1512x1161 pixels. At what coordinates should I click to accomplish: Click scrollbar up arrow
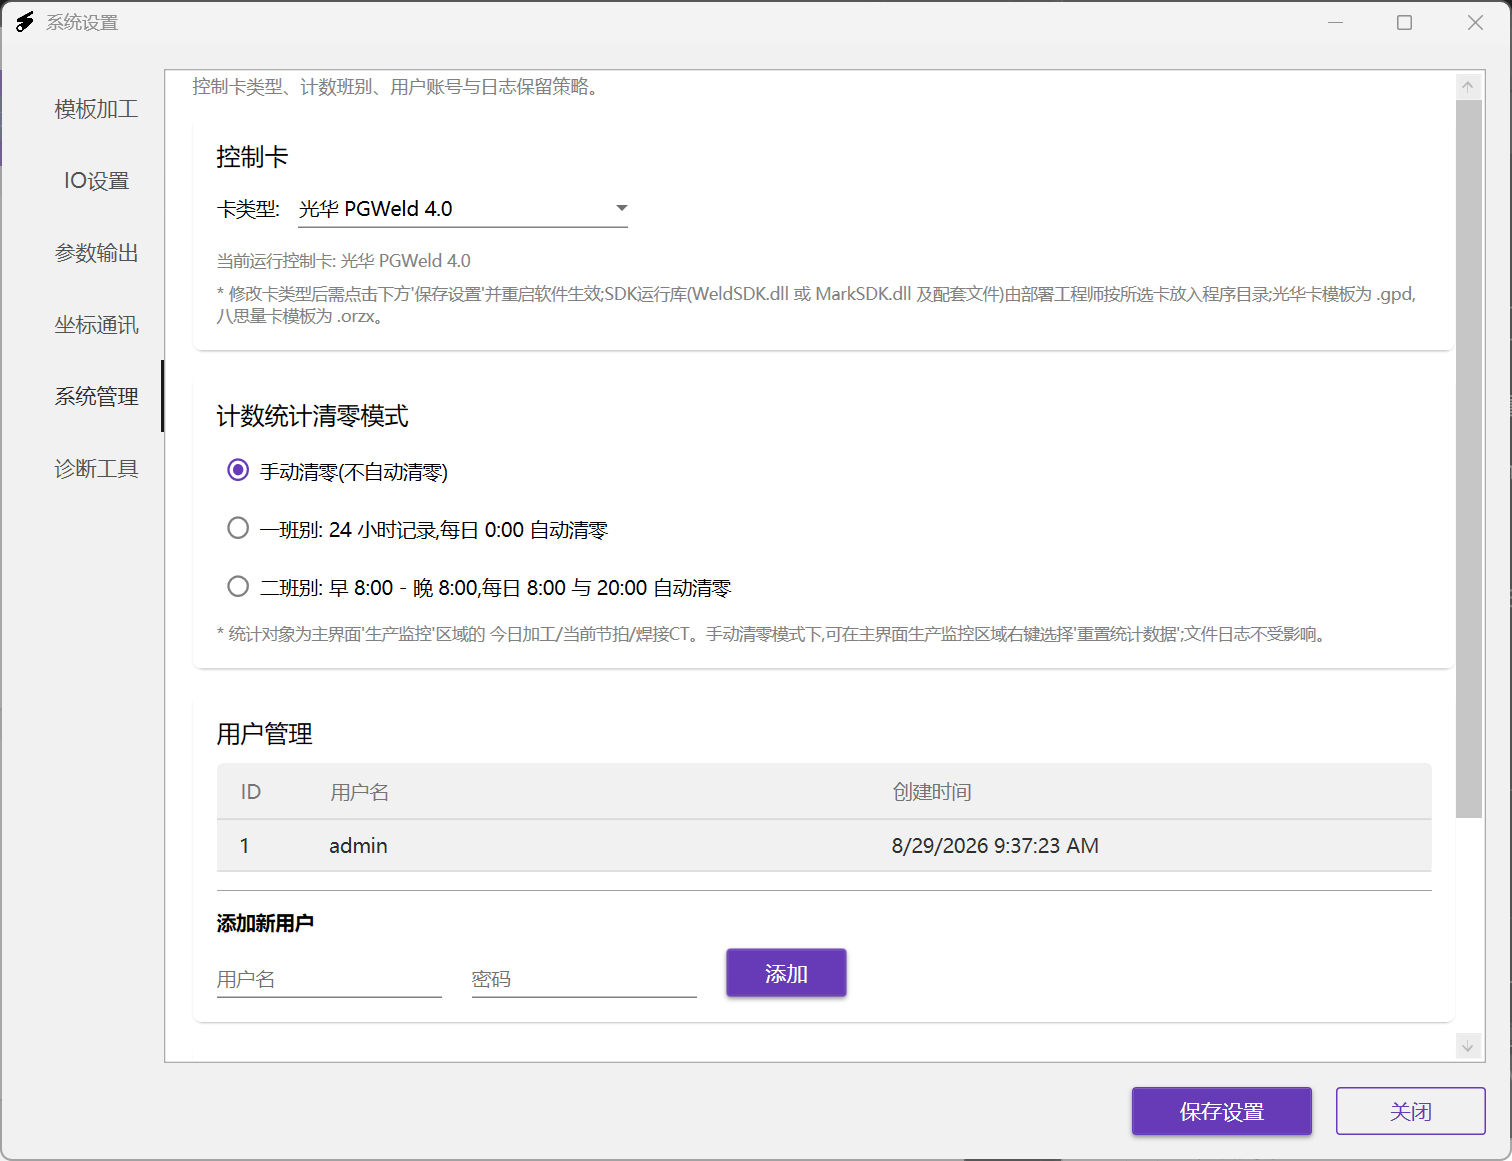tap(1468, 86)
